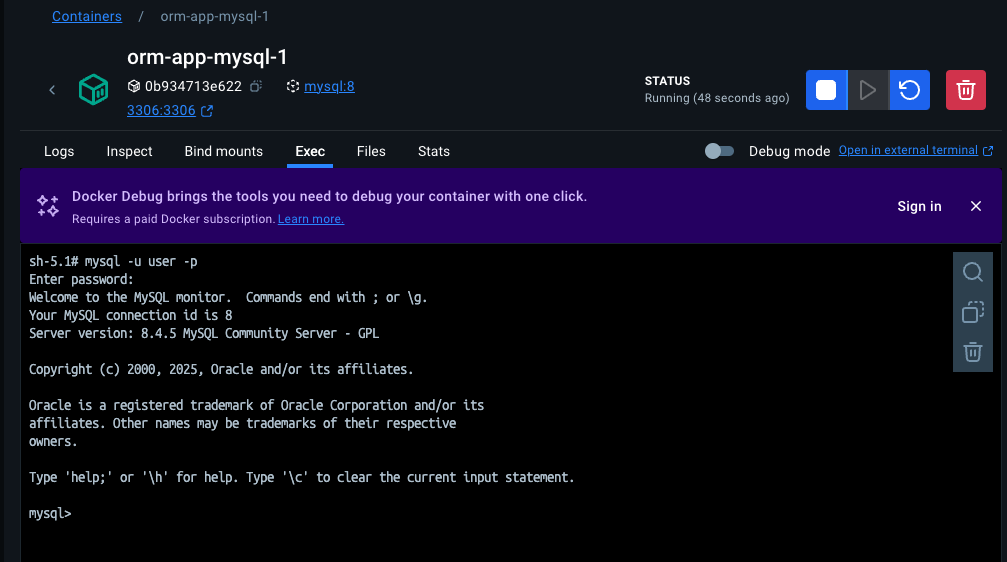The height and width of the screenshot is (562, 1007).
Task: Search the terminal output with magnifier icon
Action: tap(972, 272)
